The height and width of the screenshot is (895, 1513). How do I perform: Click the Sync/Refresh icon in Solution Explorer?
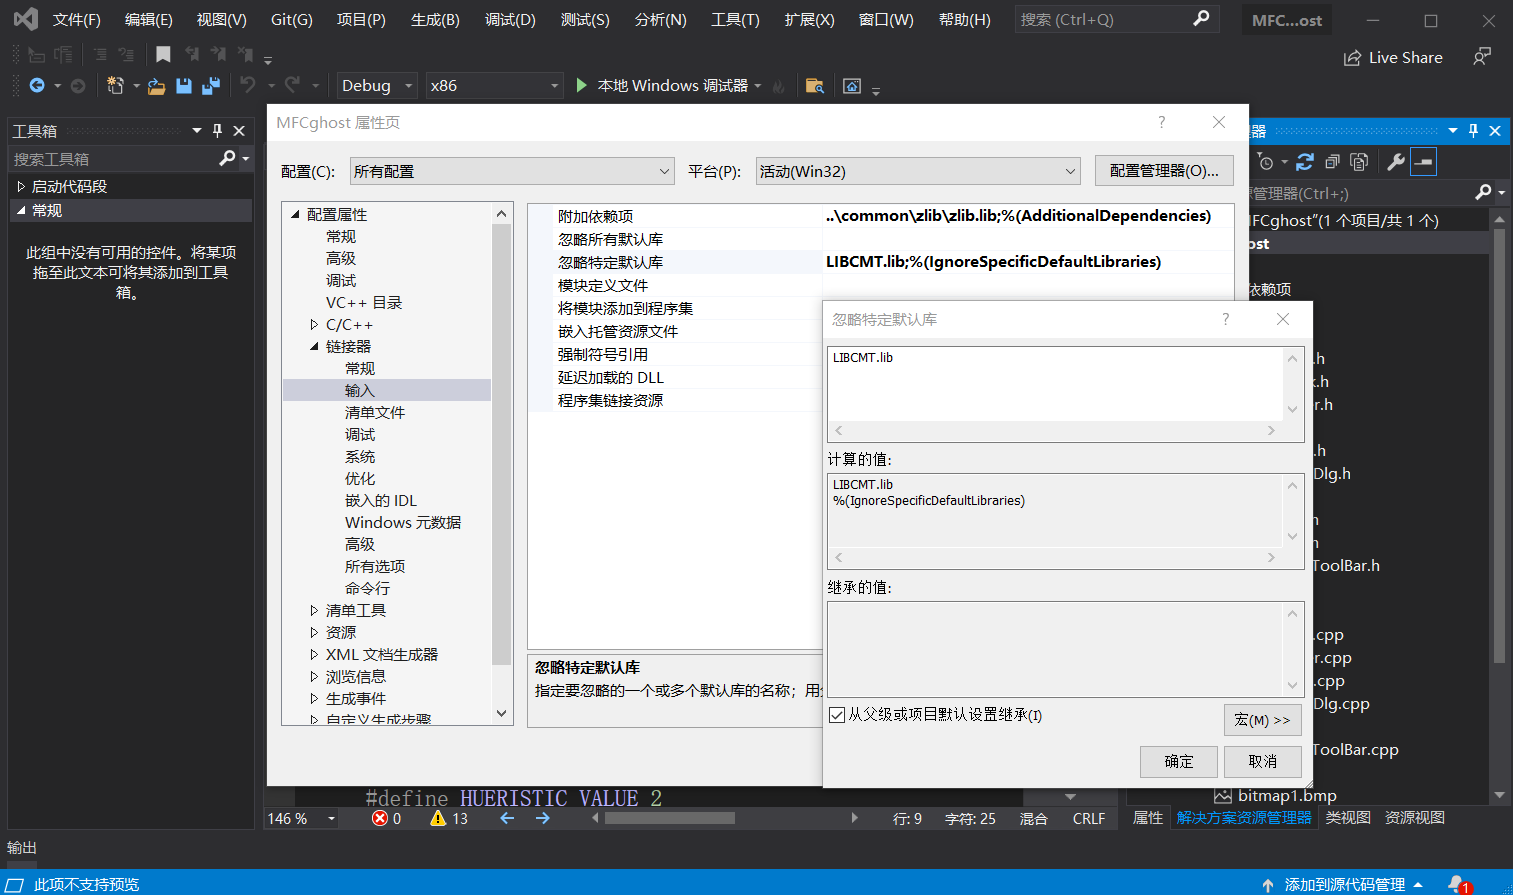(1305, 162)
